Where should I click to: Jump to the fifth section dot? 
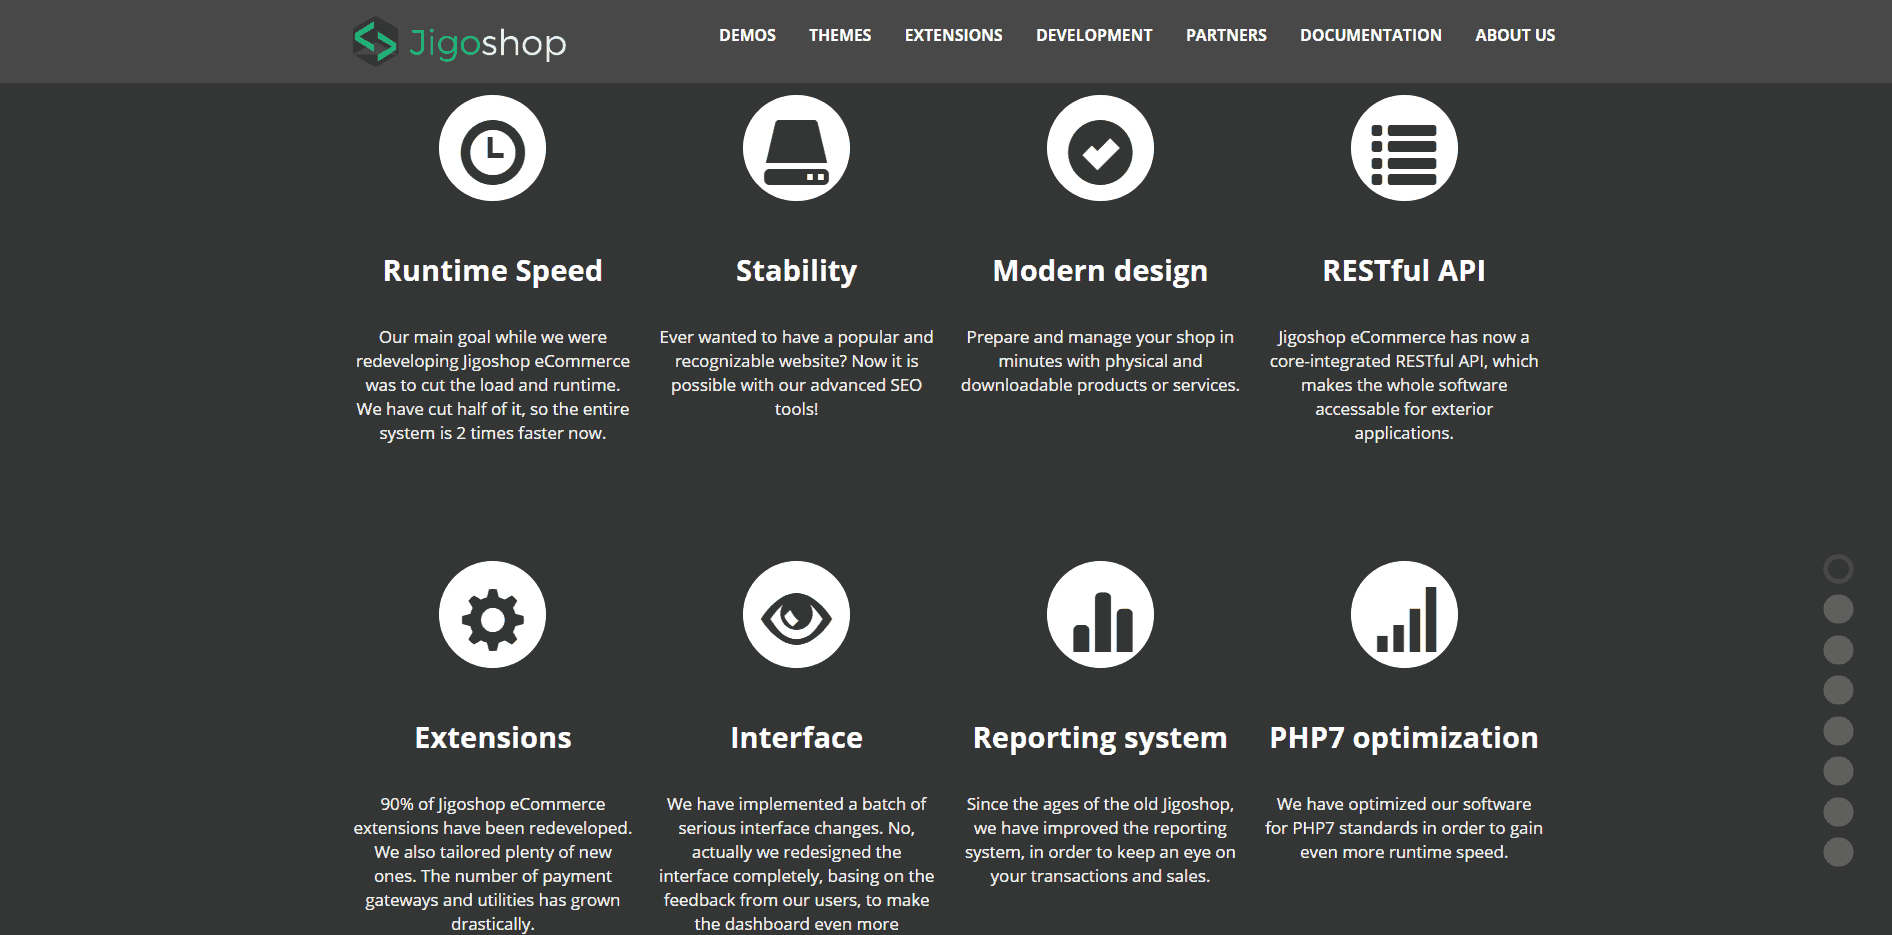(x=1838, y=731)
